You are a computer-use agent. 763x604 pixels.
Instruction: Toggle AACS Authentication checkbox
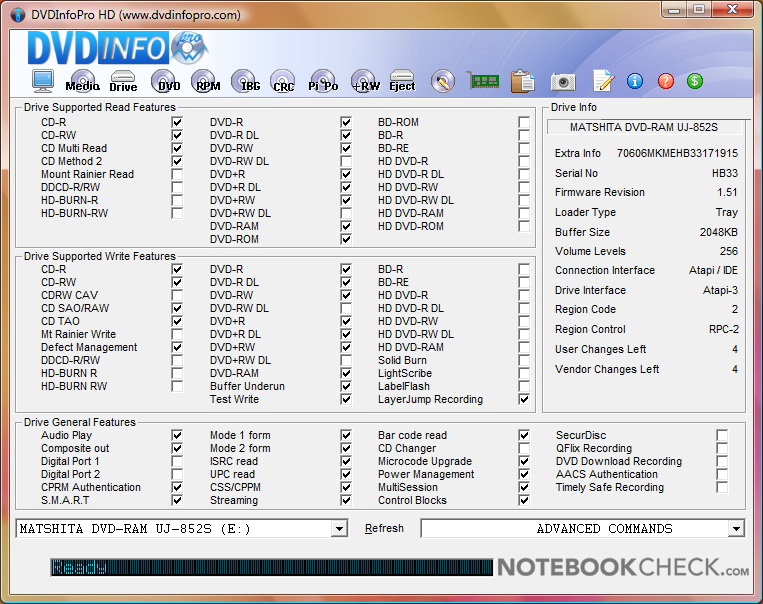click(x=722, y=475)
